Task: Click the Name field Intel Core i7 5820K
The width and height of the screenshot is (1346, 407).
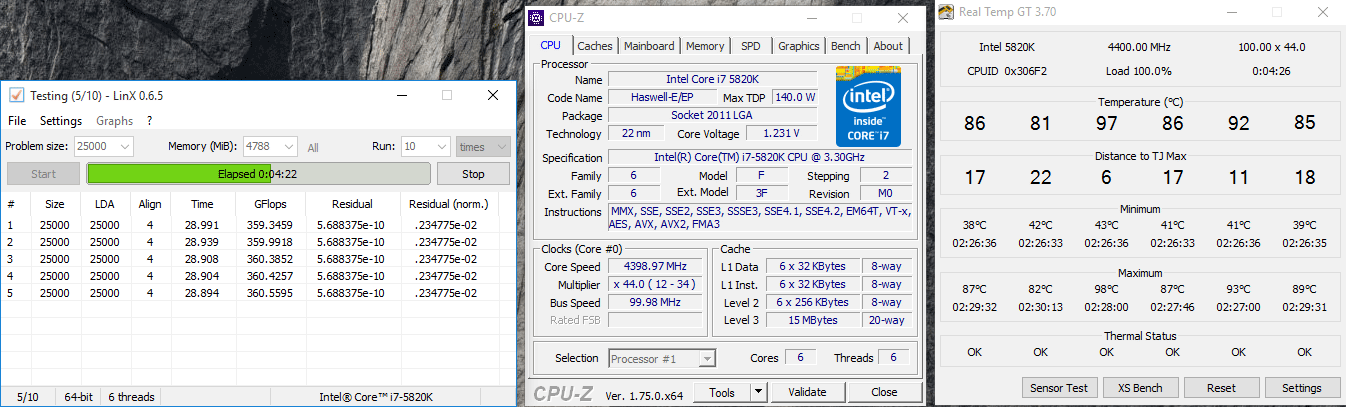Action: 713,79
